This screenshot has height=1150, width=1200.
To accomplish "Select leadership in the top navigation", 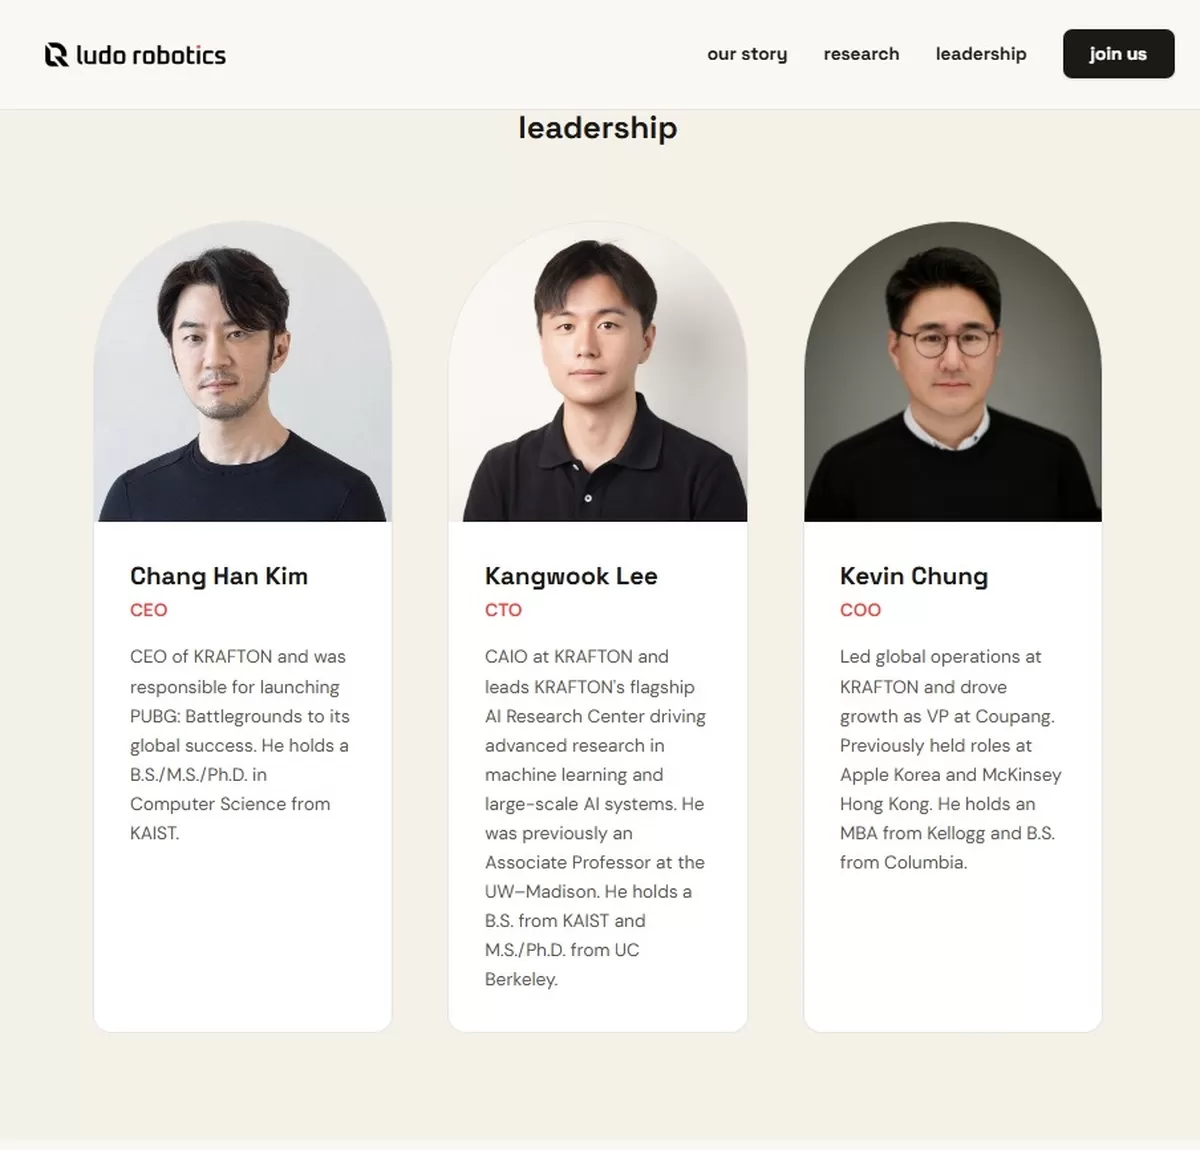I will click(981, 54).
